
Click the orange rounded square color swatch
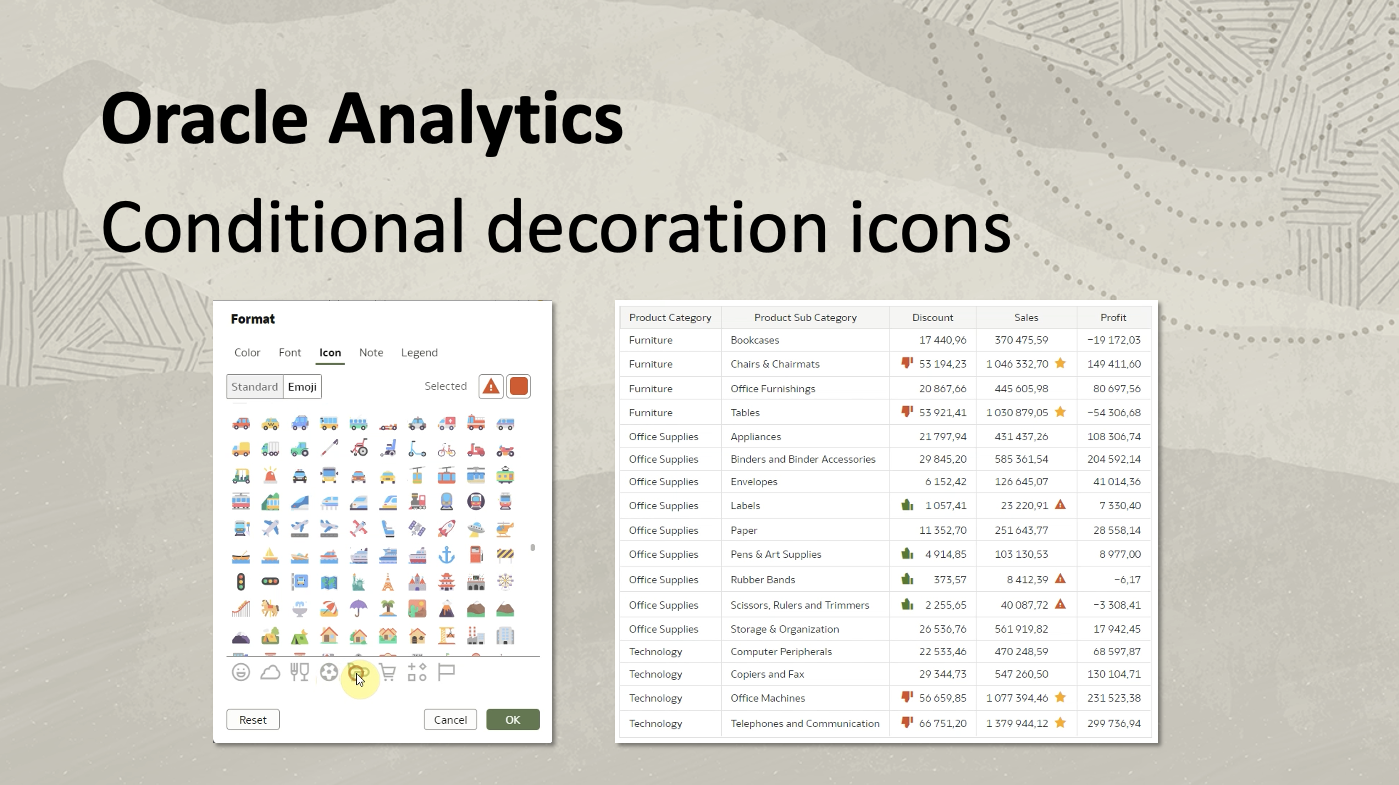point(518,386)
